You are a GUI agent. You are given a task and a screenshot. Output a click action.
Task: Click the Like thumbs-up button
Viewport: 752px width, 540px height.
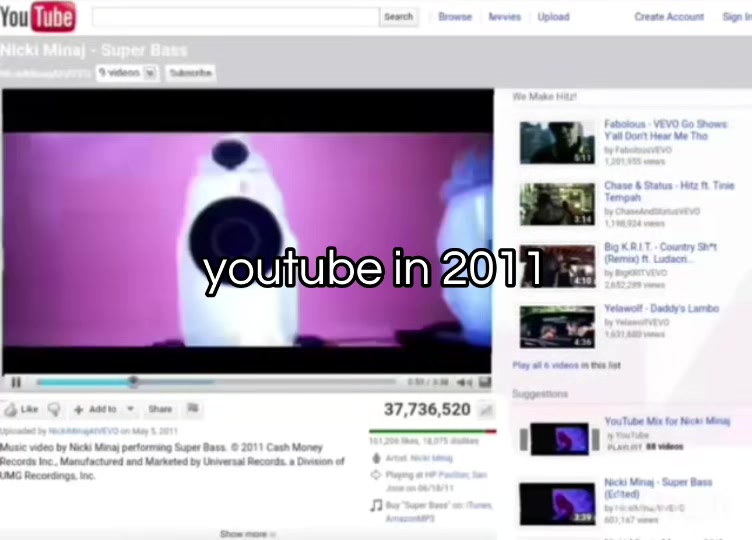21,409
